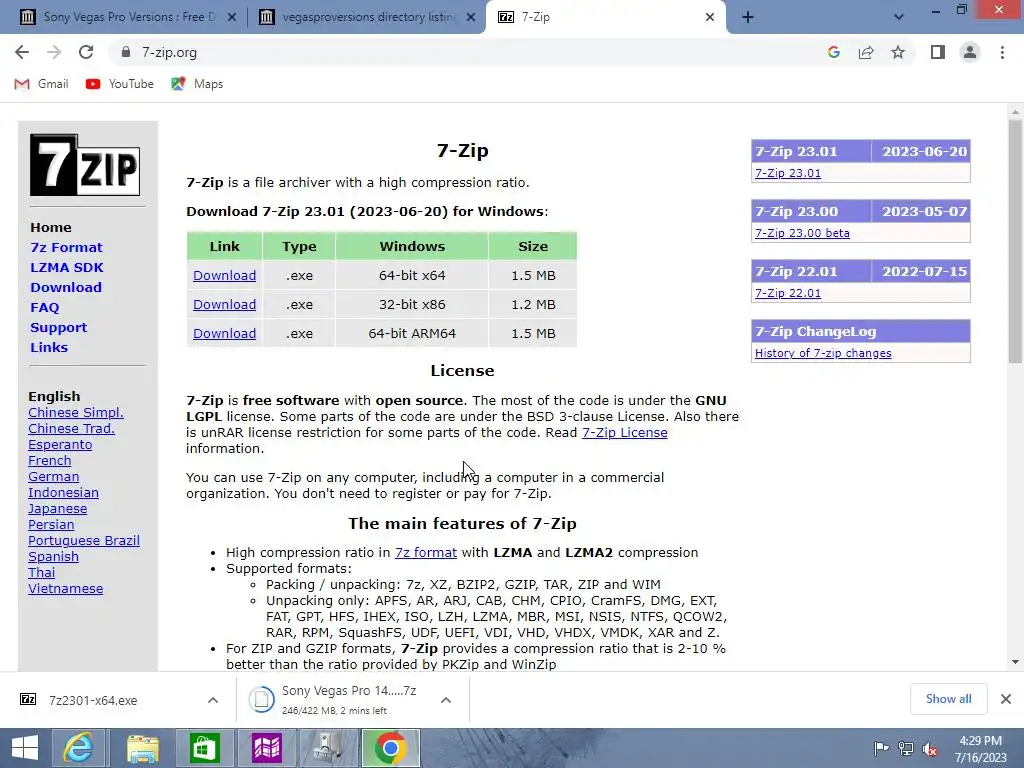Download the 64-bit x64 installer

click(224, 276)
